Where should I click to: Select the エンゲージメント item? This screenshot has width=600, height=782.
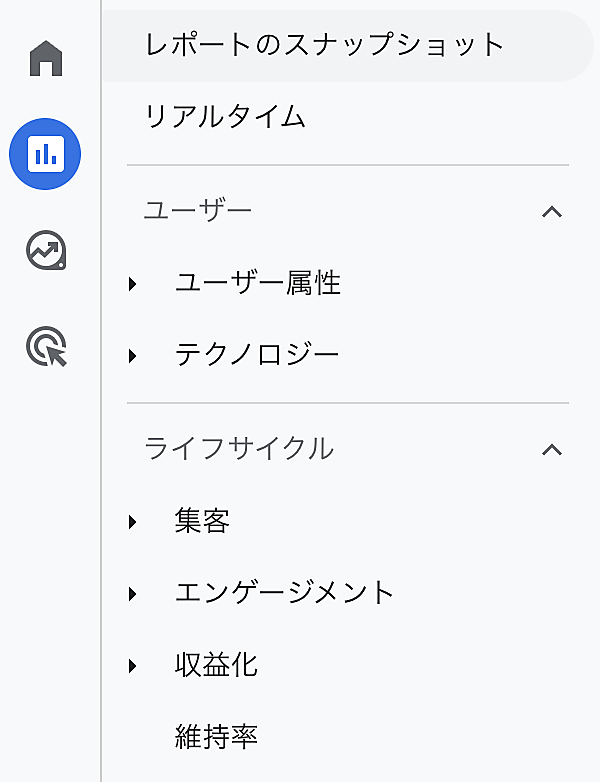pyautogui.click(x=285, y=593)
